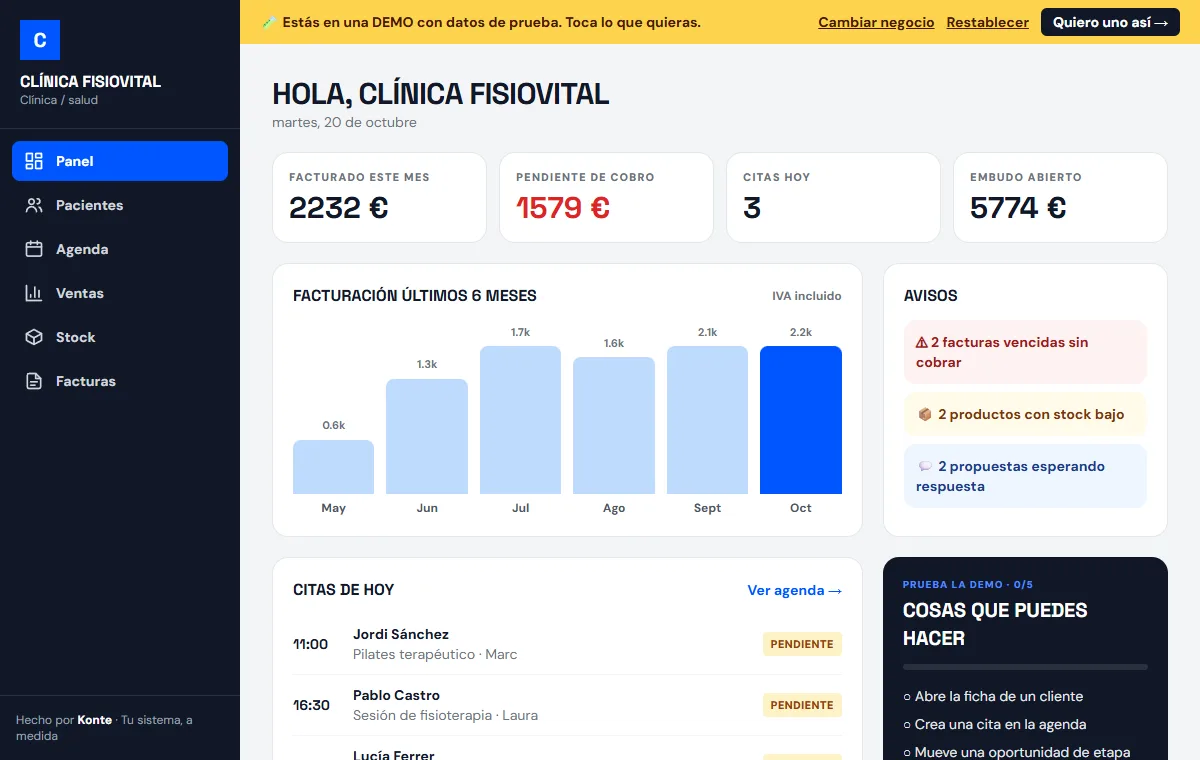Click 'Sesión de fisioterapia · Laura' text
The image size is (1200, 760).
coord(445,715)
